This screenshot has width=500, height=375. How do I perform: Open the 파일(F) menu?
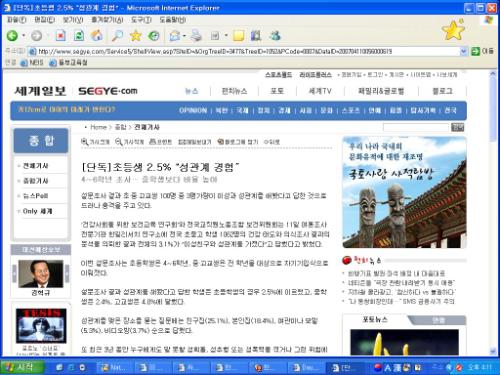(x=16, y=20)
